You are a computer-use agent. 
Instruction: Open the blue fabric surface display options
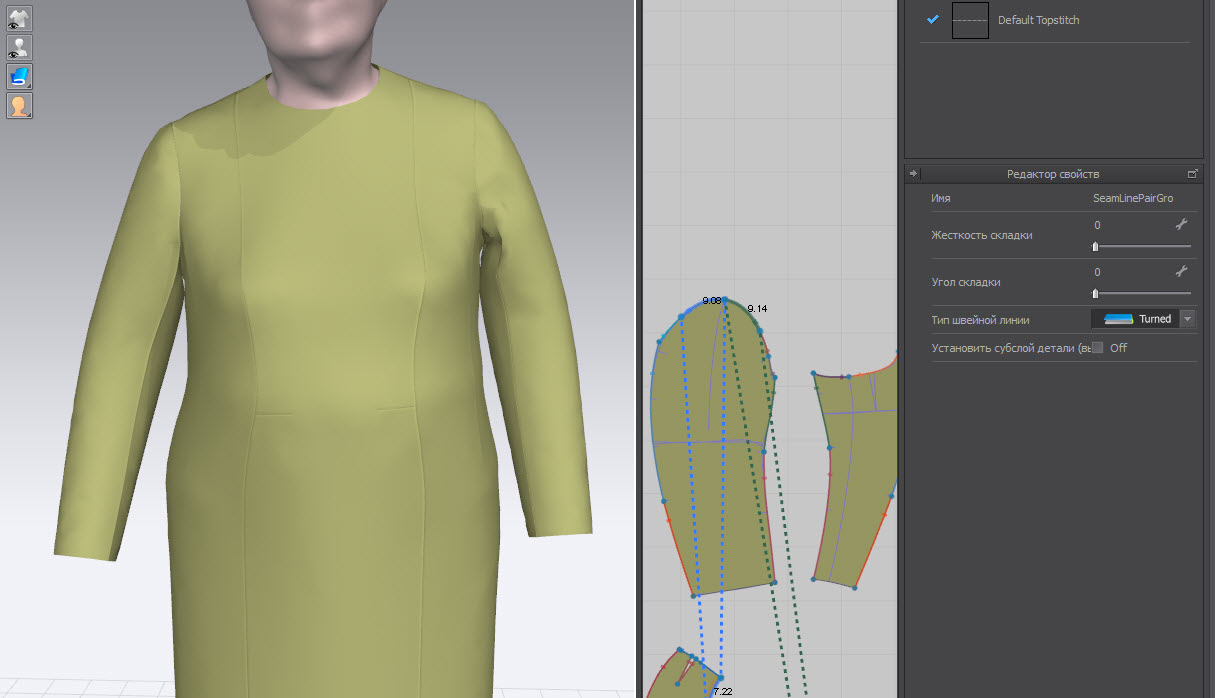coord(20,76)
